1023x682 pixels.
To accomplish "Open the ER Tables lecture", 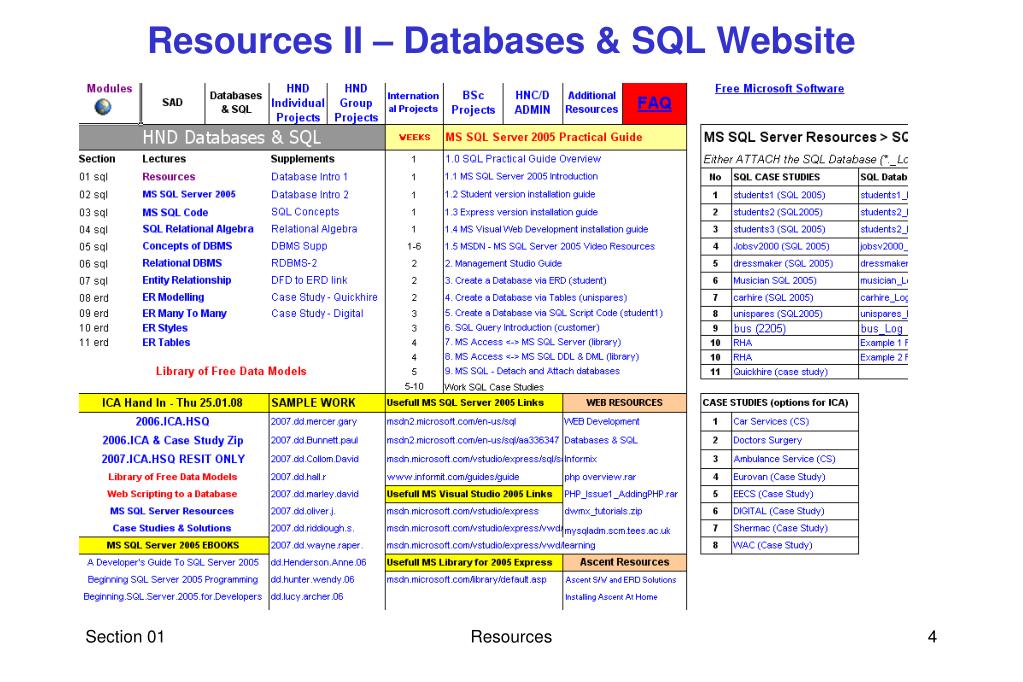I will point(166,343).
